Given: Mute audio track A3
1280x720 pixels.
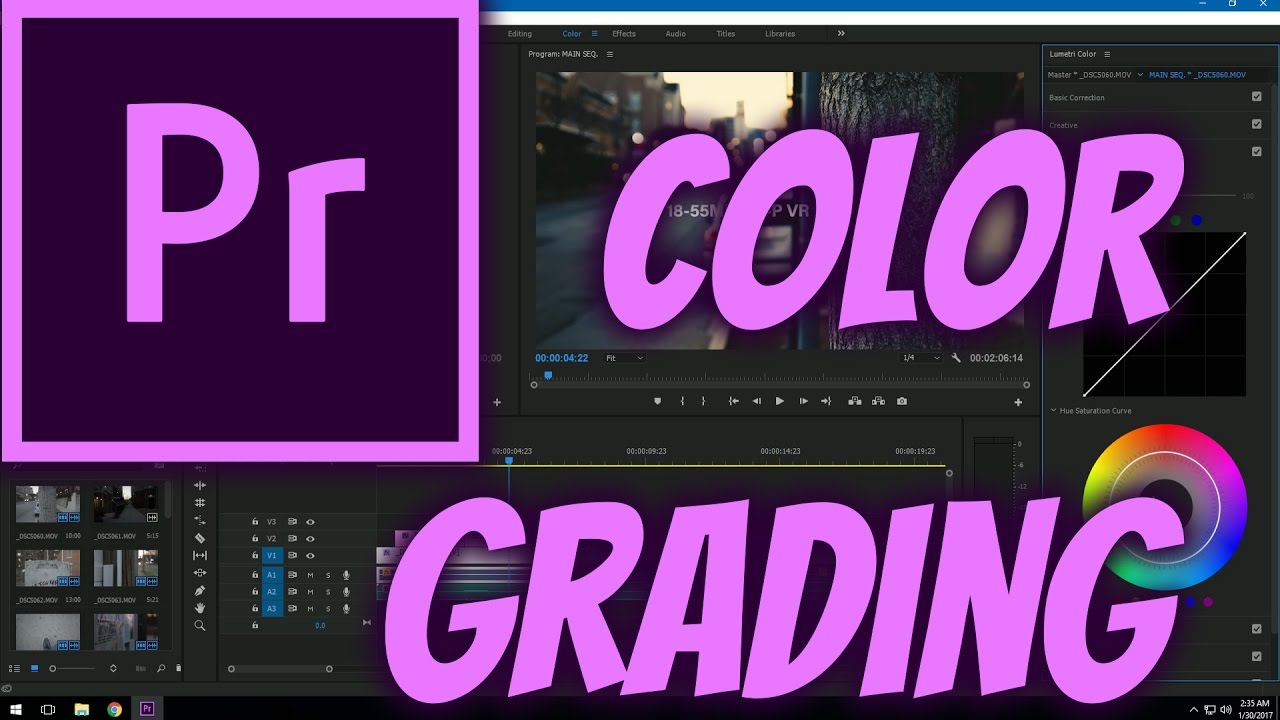Looking at the screenshot, I should click(x=310, y=609).
